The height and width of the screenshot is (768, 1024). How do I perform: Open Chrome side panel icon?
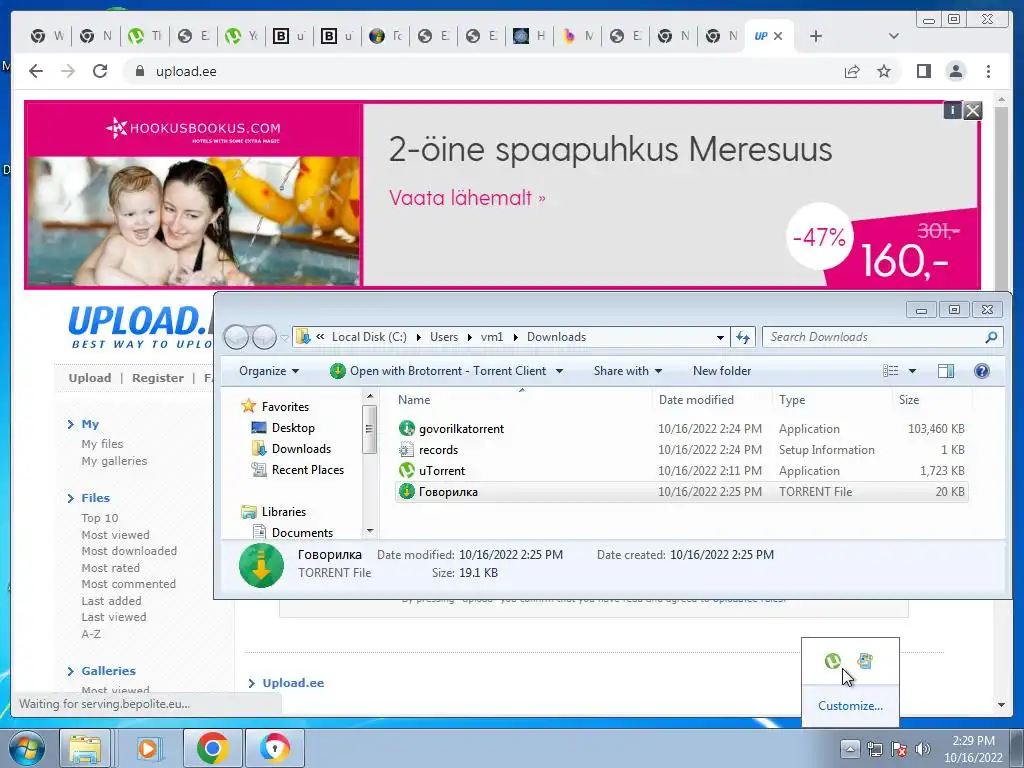pyautogui.click(x=923, y=71)
